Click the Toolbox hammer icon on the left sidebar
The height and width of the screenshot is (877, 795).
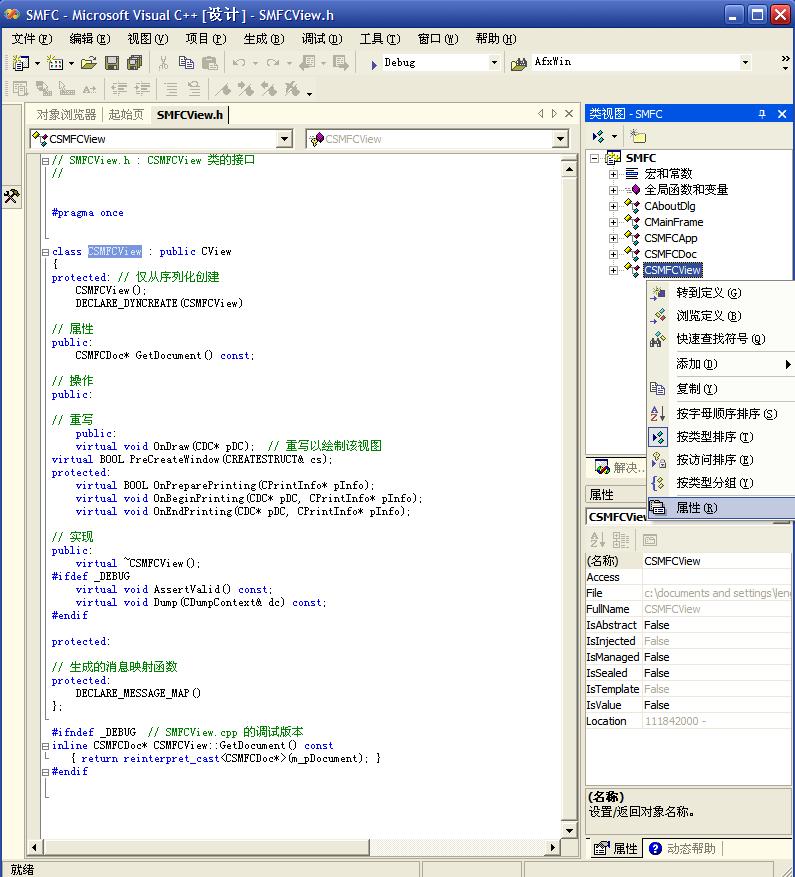click(11, 196)
